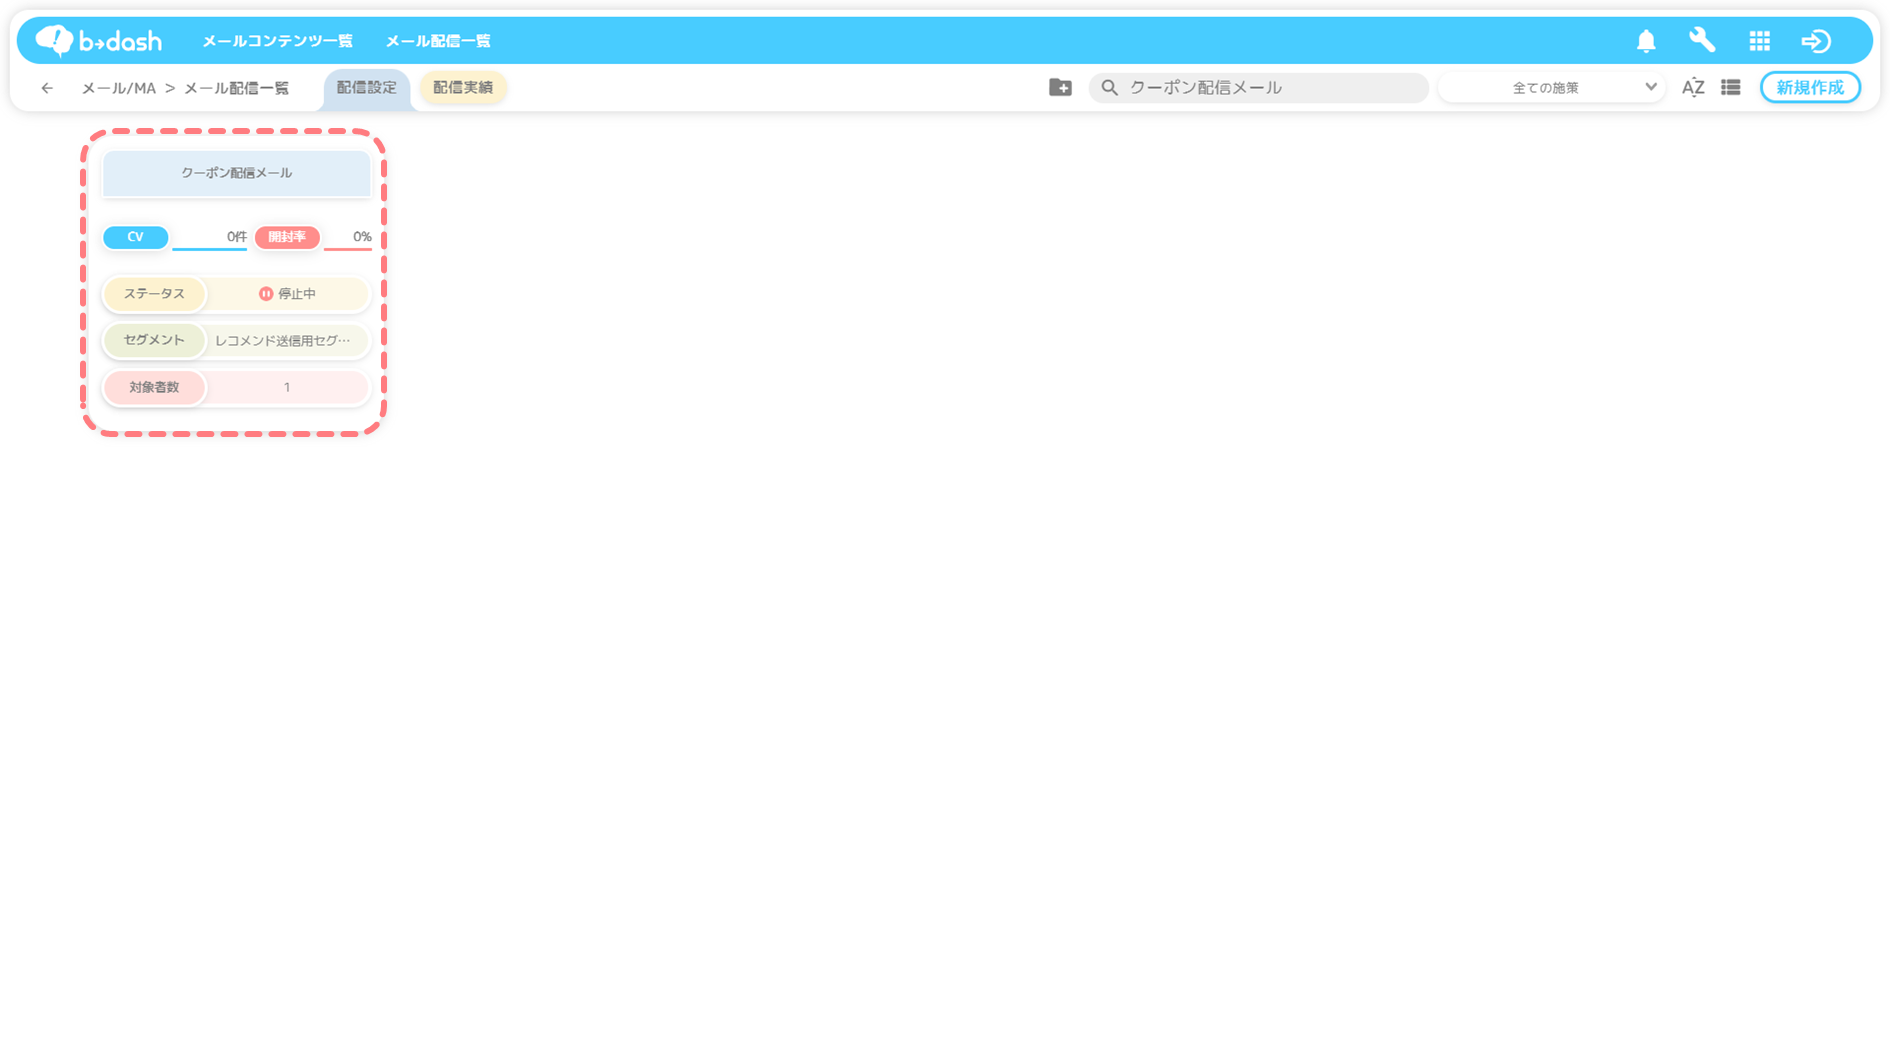Click the search magnifier icon
The width and height of the screenshot is (1890, 1063).
coord(1109,88)
